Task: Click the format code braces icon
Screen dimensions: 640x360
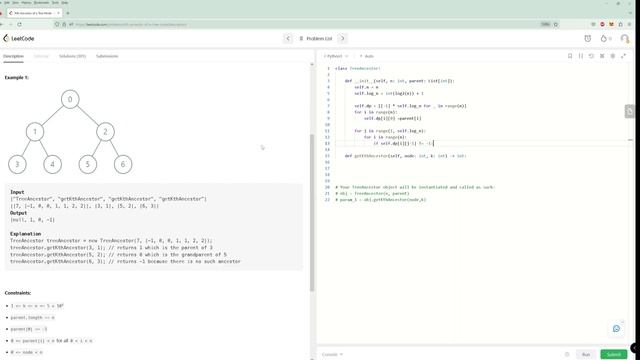Action: [x=580, y=56]
